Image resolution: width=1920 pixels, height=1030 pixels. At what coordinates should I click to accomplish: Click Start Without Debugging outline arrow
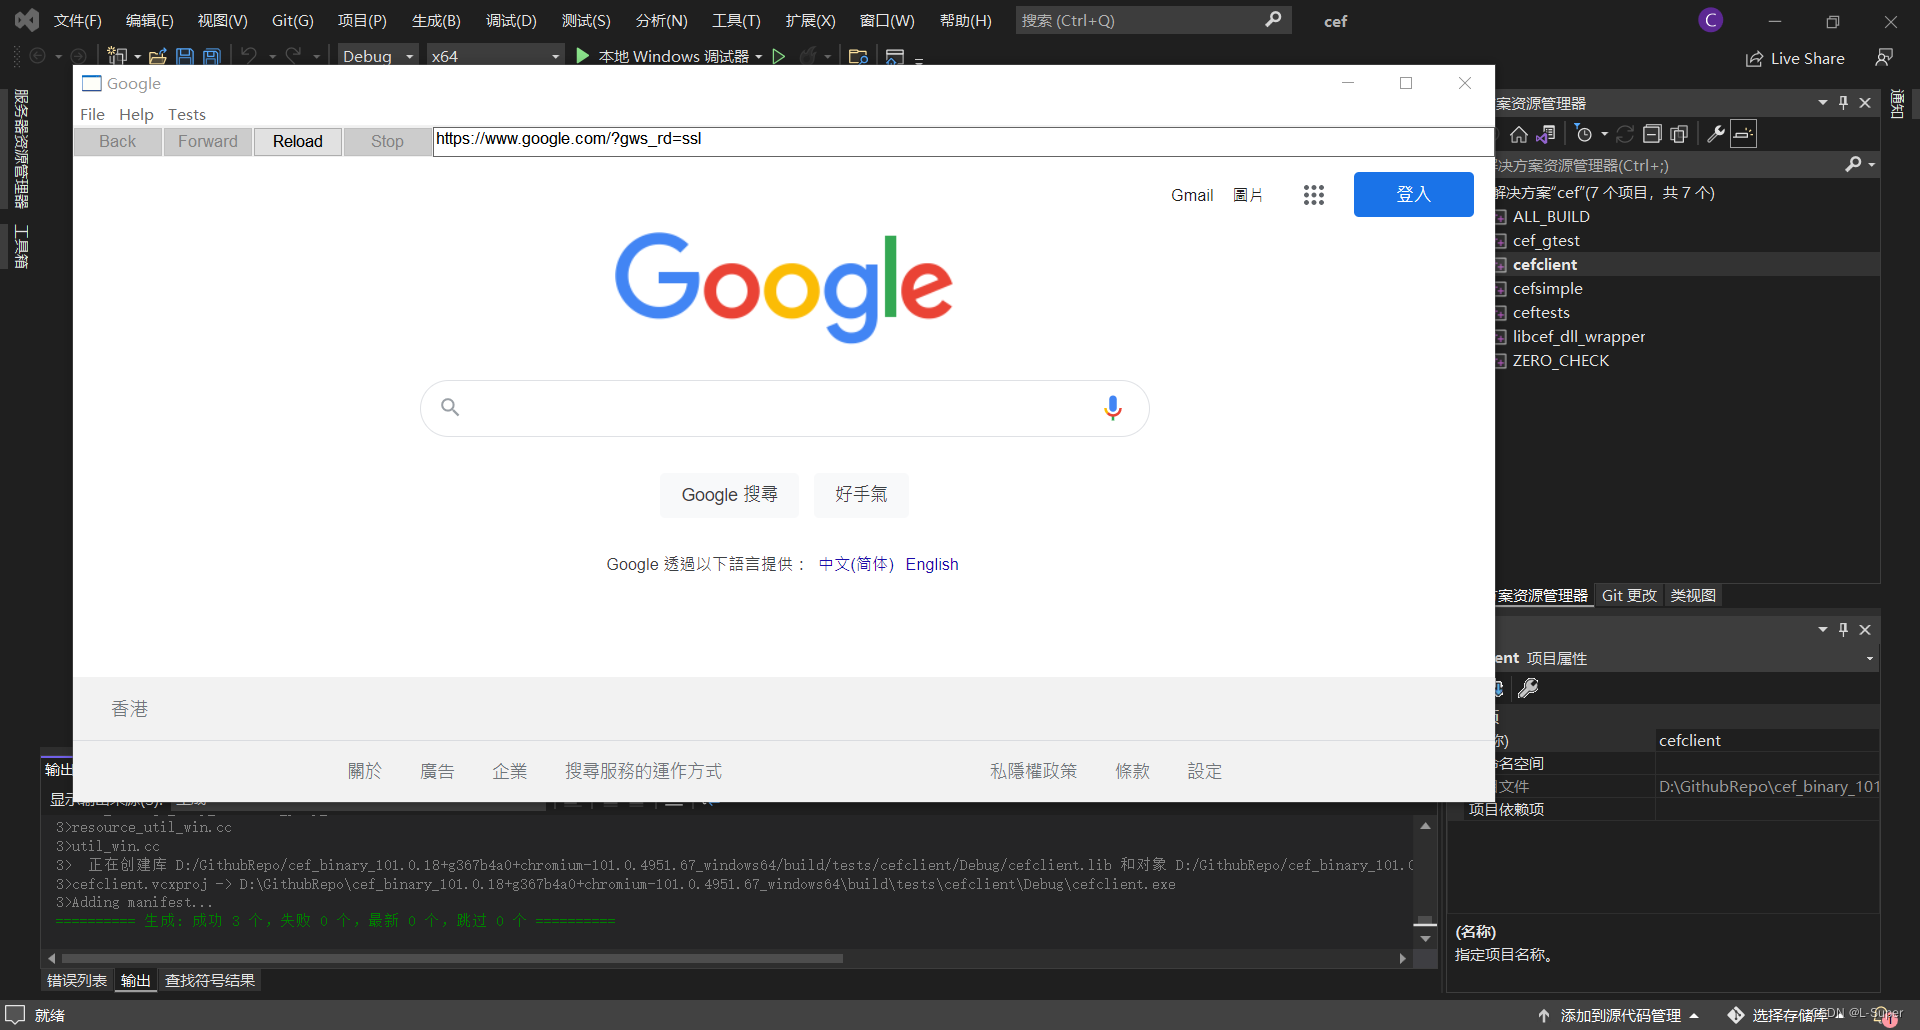tap(779, 56)
